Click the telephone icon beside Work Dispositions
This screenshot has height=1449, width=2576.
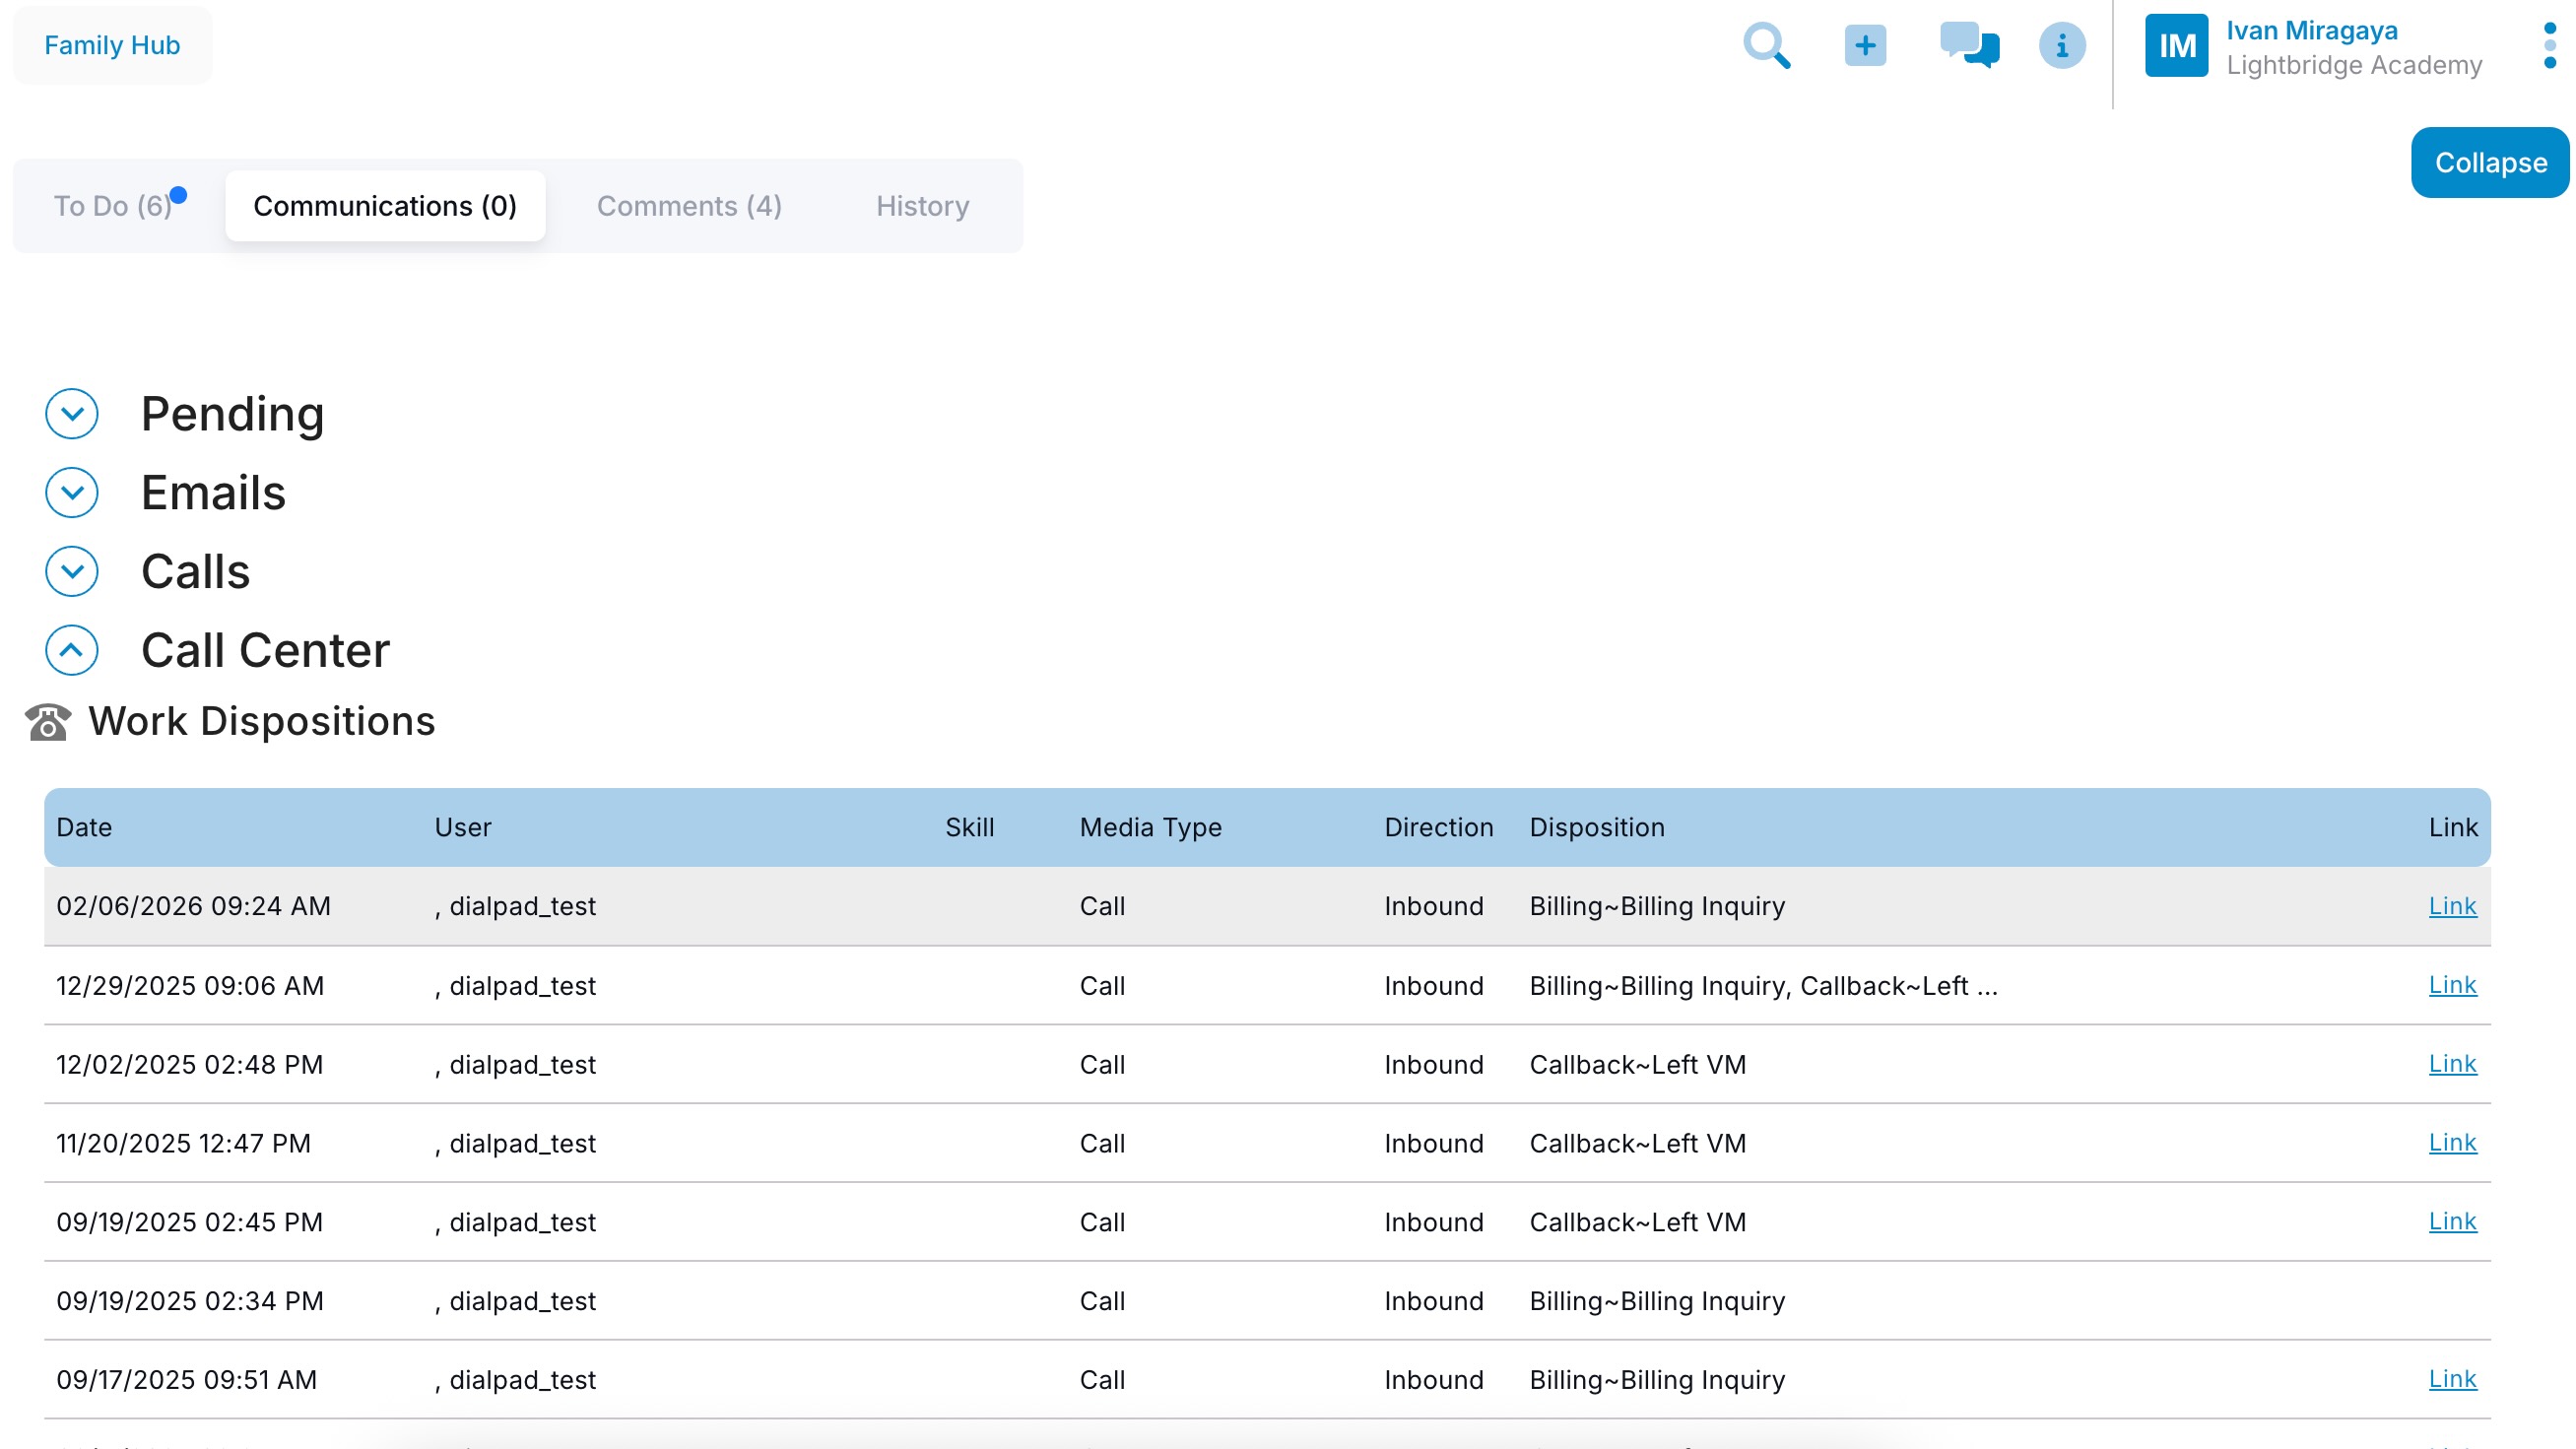point(48,722)
